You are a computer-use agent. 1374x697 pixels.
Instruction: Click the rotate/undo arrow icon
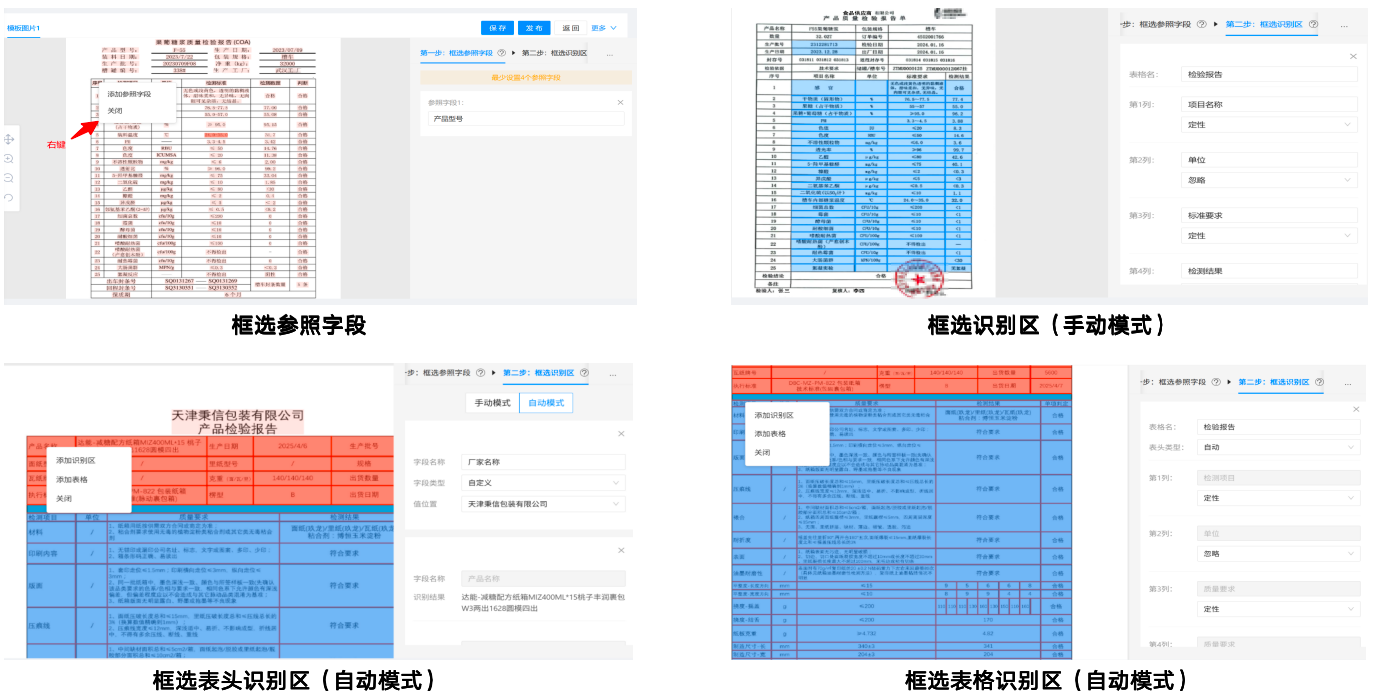(x=9, y=197)
